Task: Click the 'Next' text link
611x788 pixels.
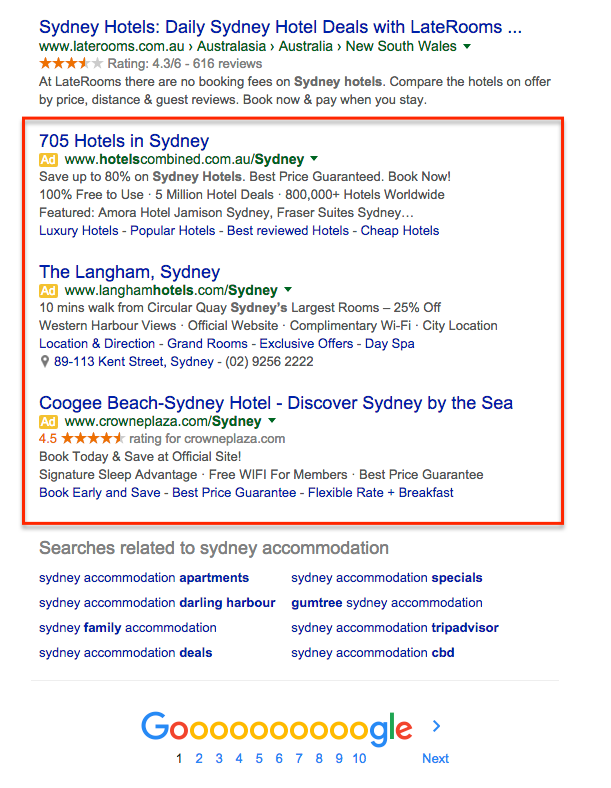Action: [x=435, y=758]
